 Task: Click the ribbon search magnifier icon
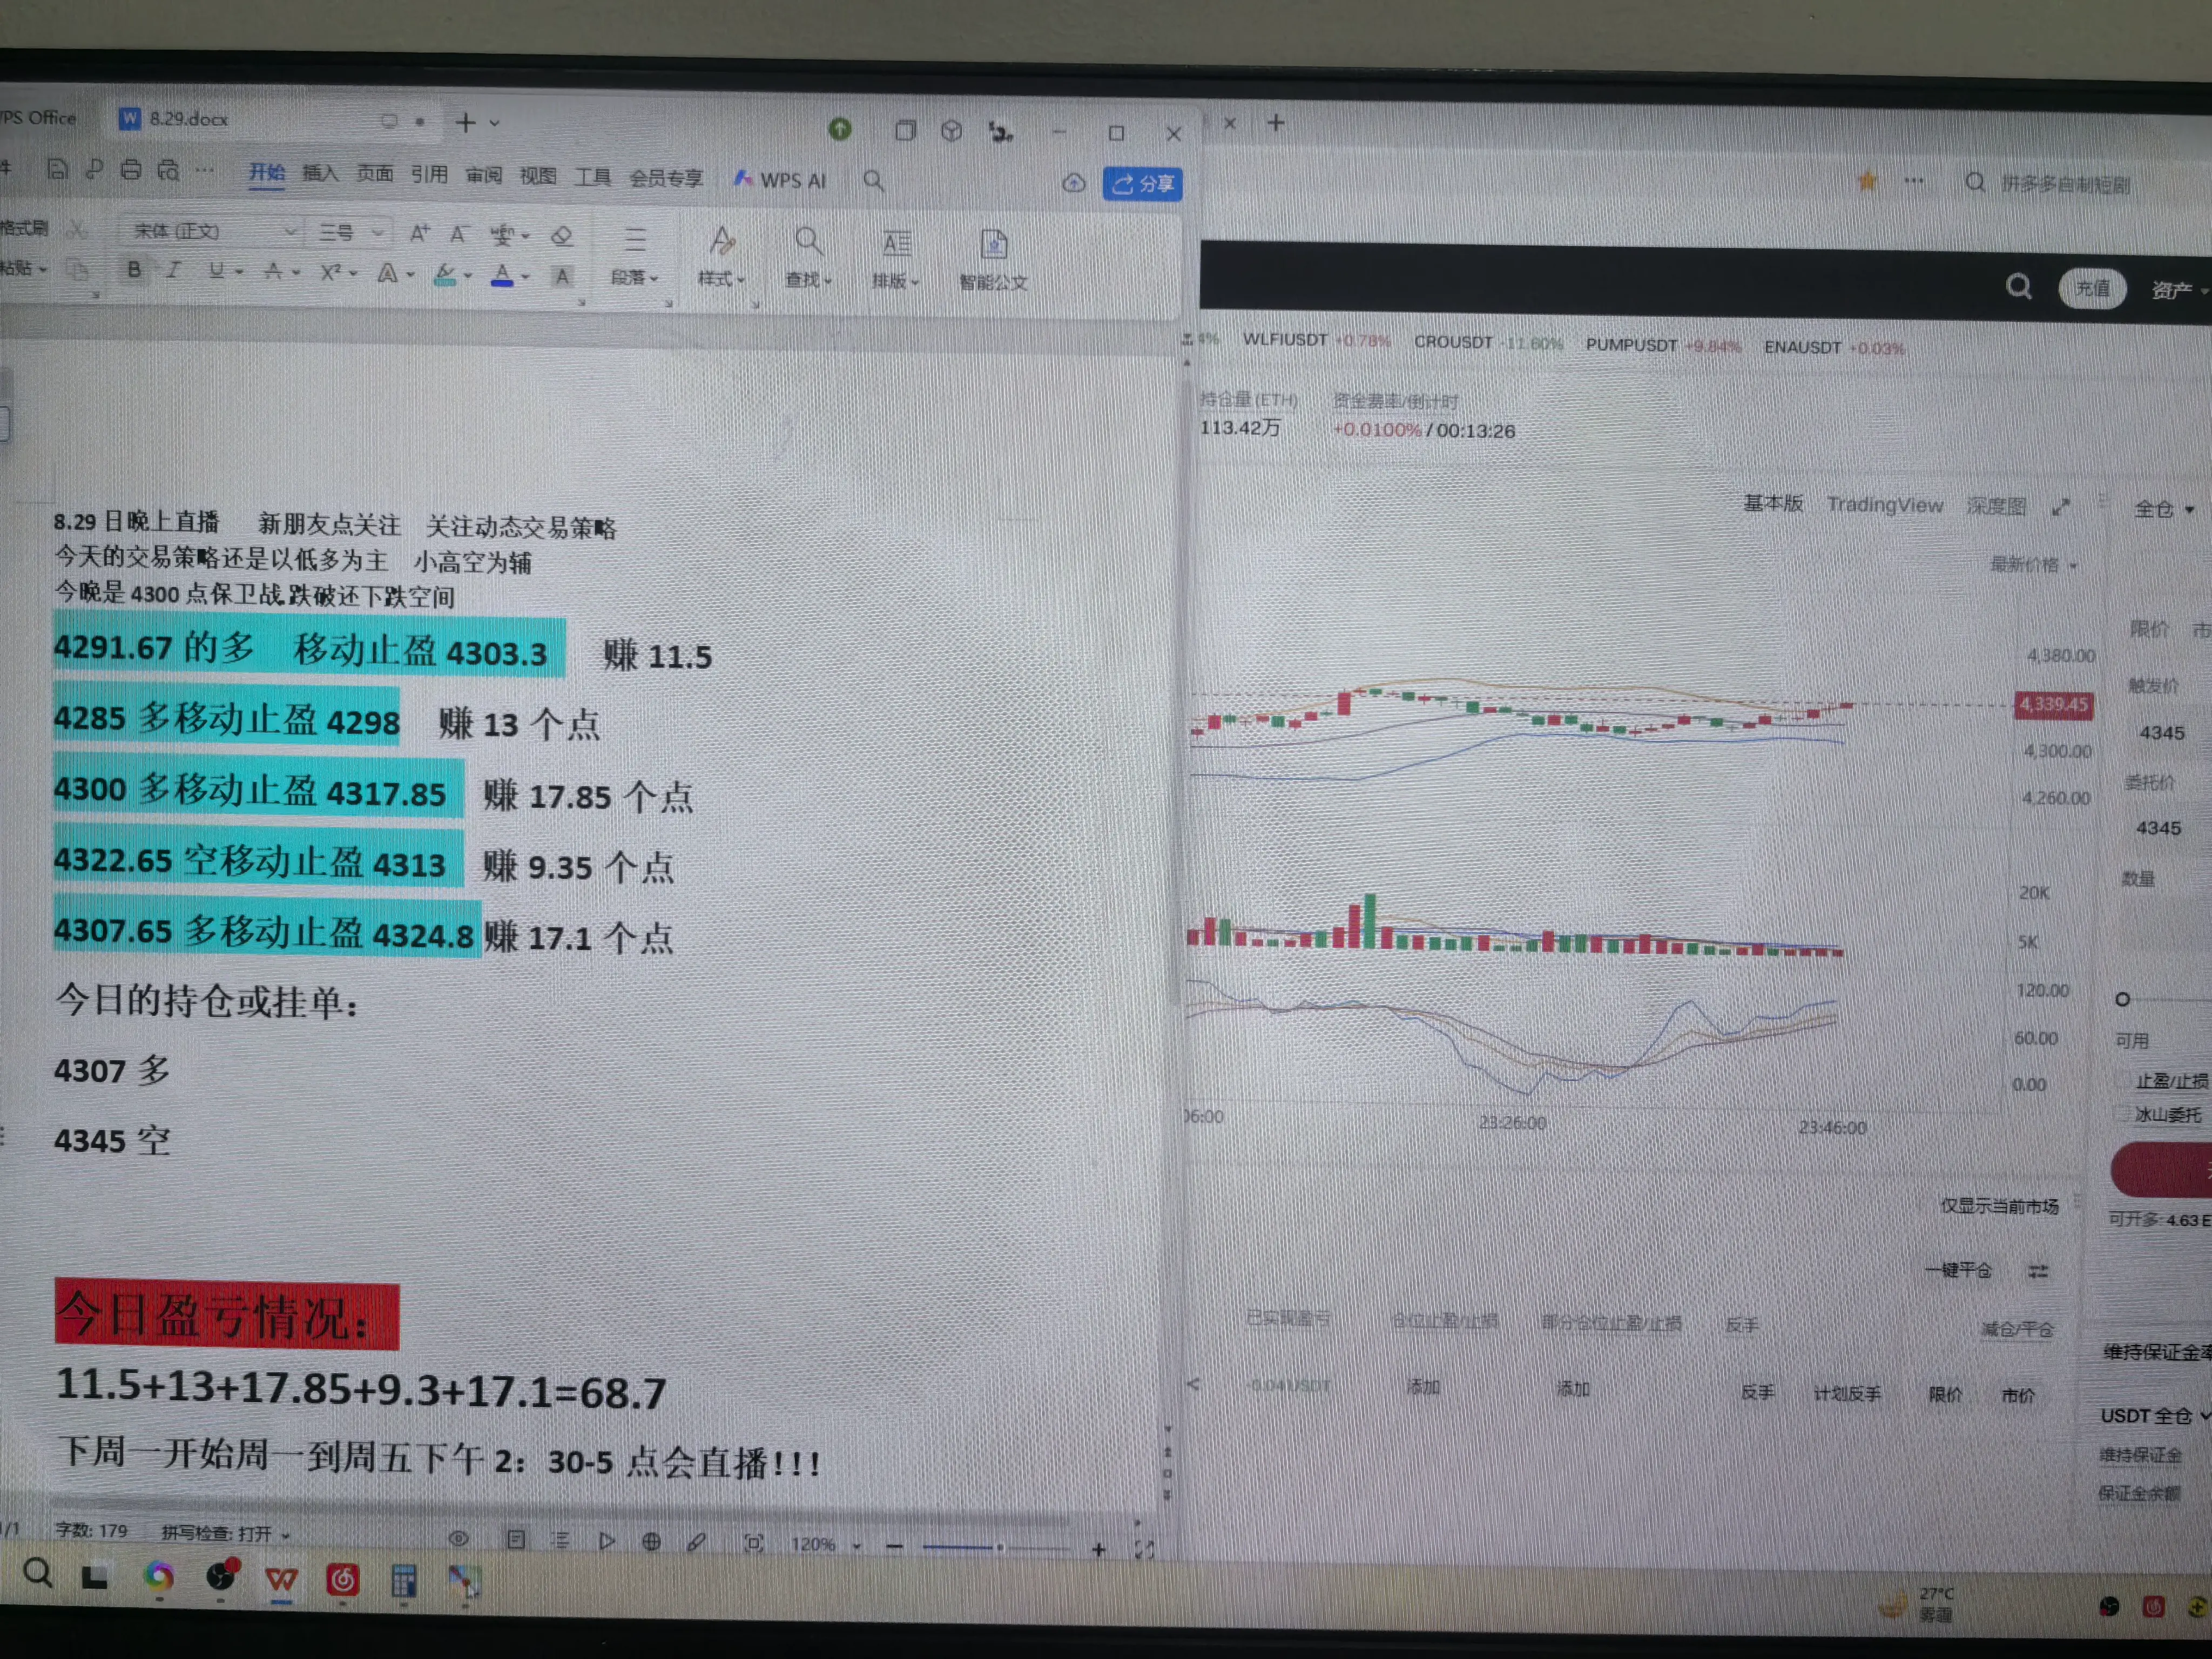(873, 181)
